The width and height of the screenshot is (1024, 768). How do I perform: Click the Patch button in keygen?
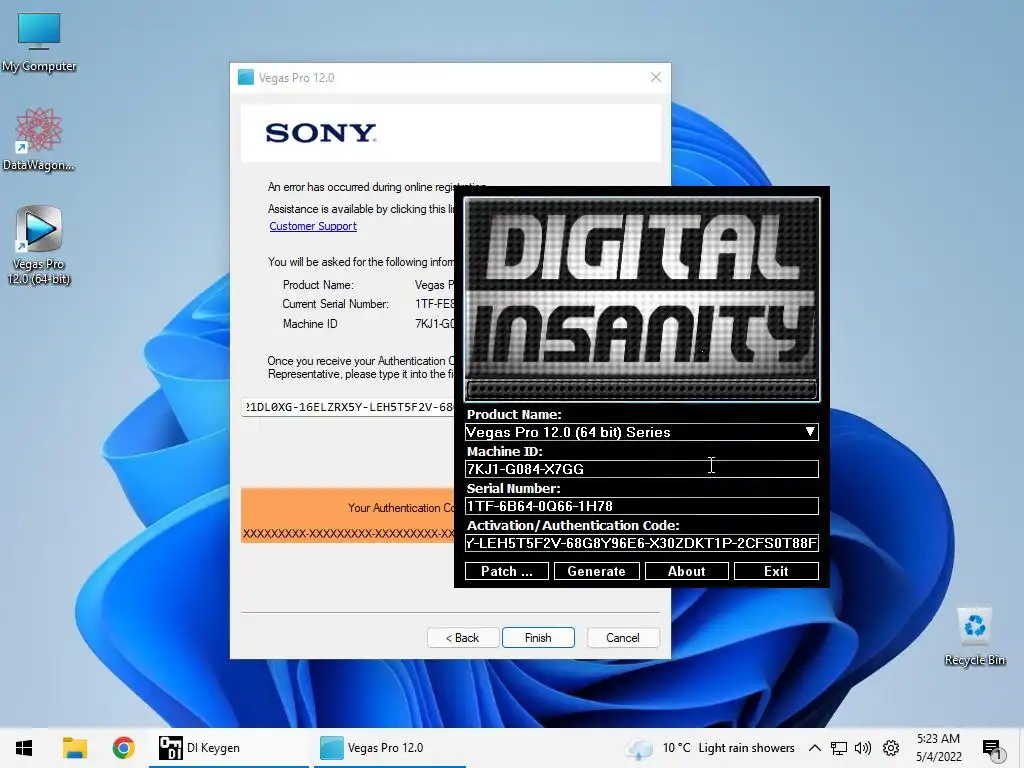[507, 571]
